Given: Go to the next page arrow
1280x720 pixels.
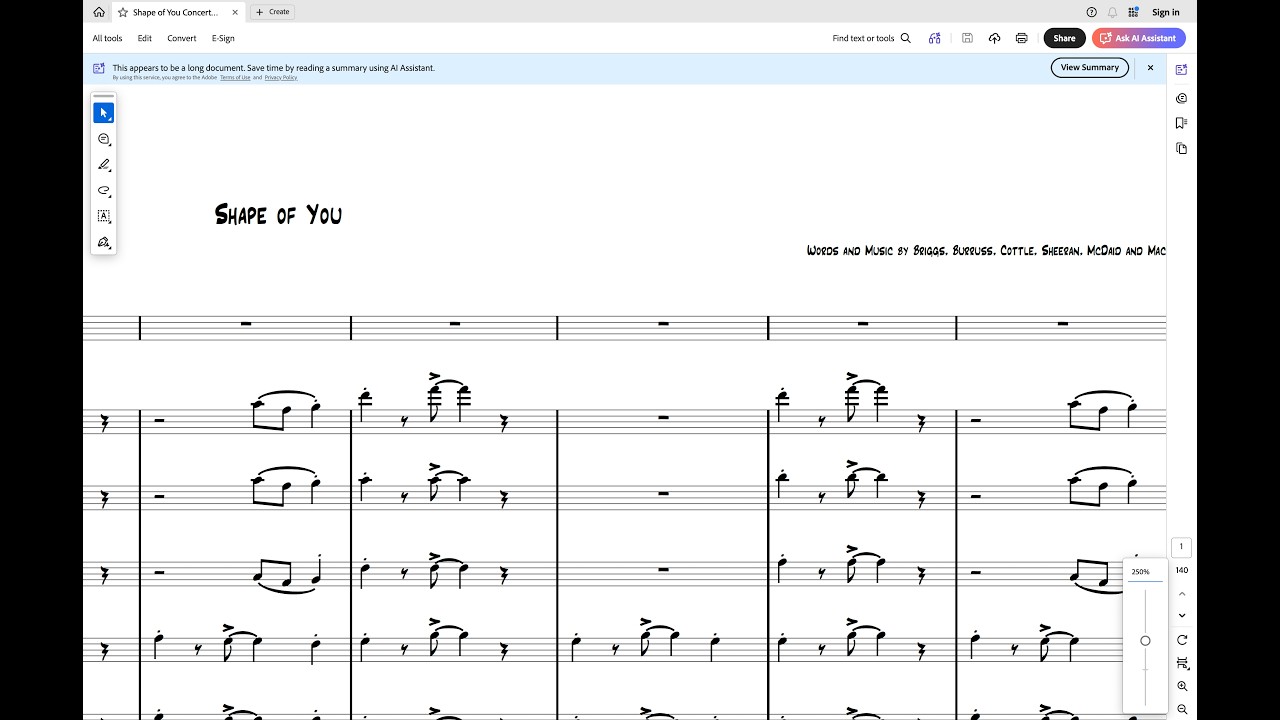Looking at the screenshot, I should (1182, 616).
